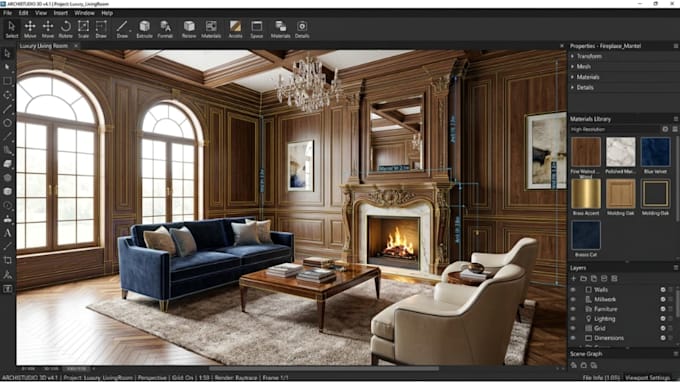Viewport: 680px width, 383px height.
Task: Select the Lighting layer name
Action: [605, 318]
